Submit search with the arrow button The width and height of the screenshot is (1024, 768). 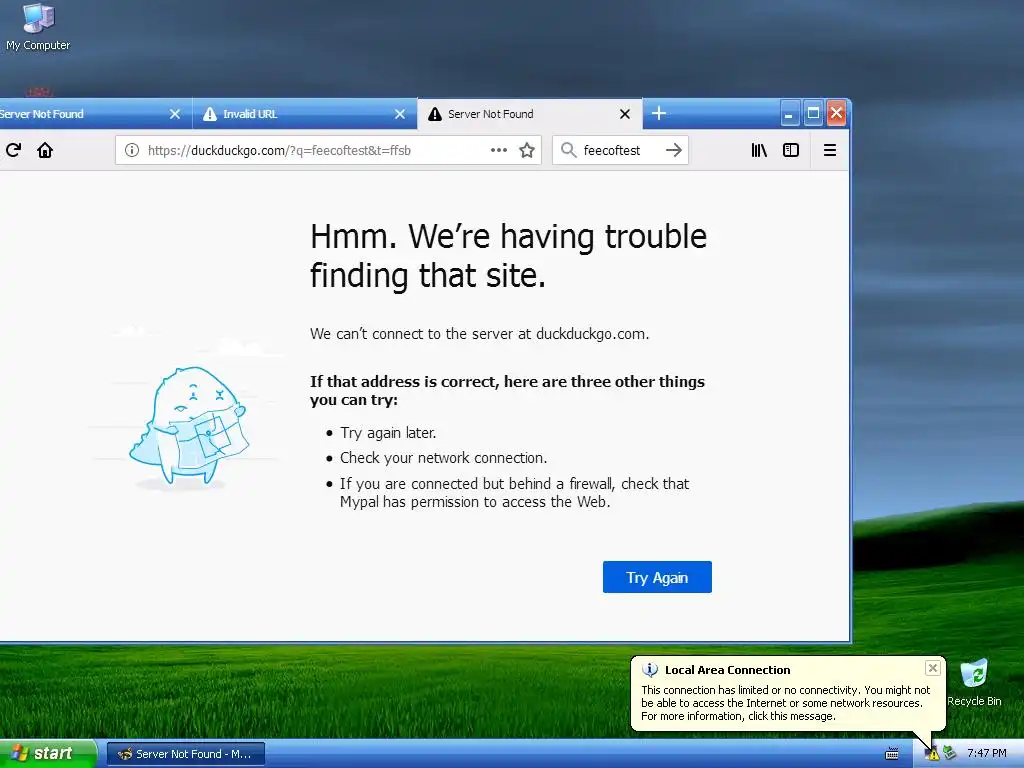pos(674,150)
